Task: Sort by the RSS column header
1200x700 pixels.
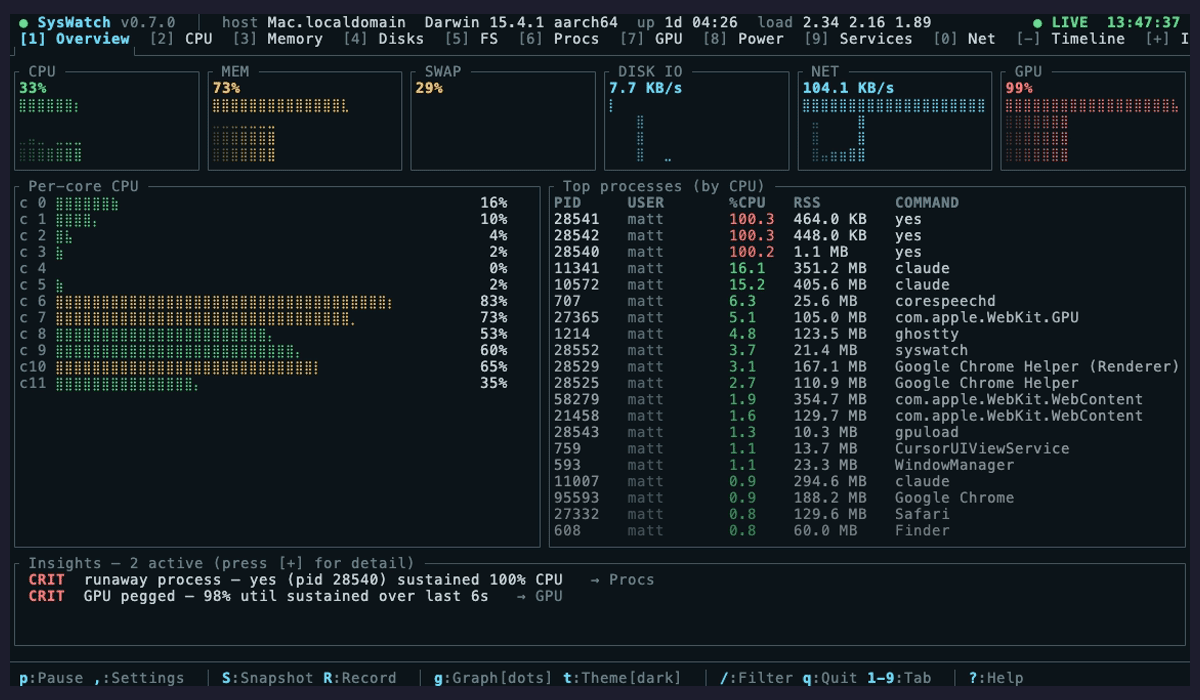Action: [807, 203]
